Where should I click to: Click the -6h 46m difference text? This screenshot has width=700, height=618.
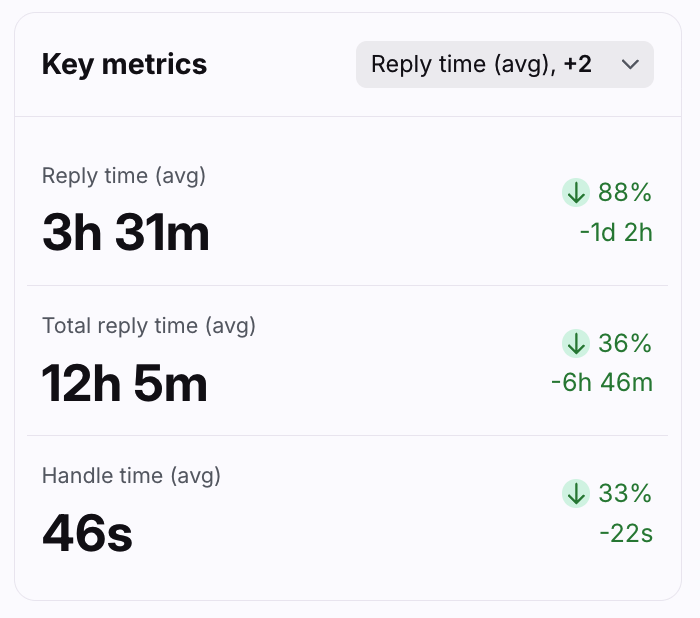click(602, 383)
